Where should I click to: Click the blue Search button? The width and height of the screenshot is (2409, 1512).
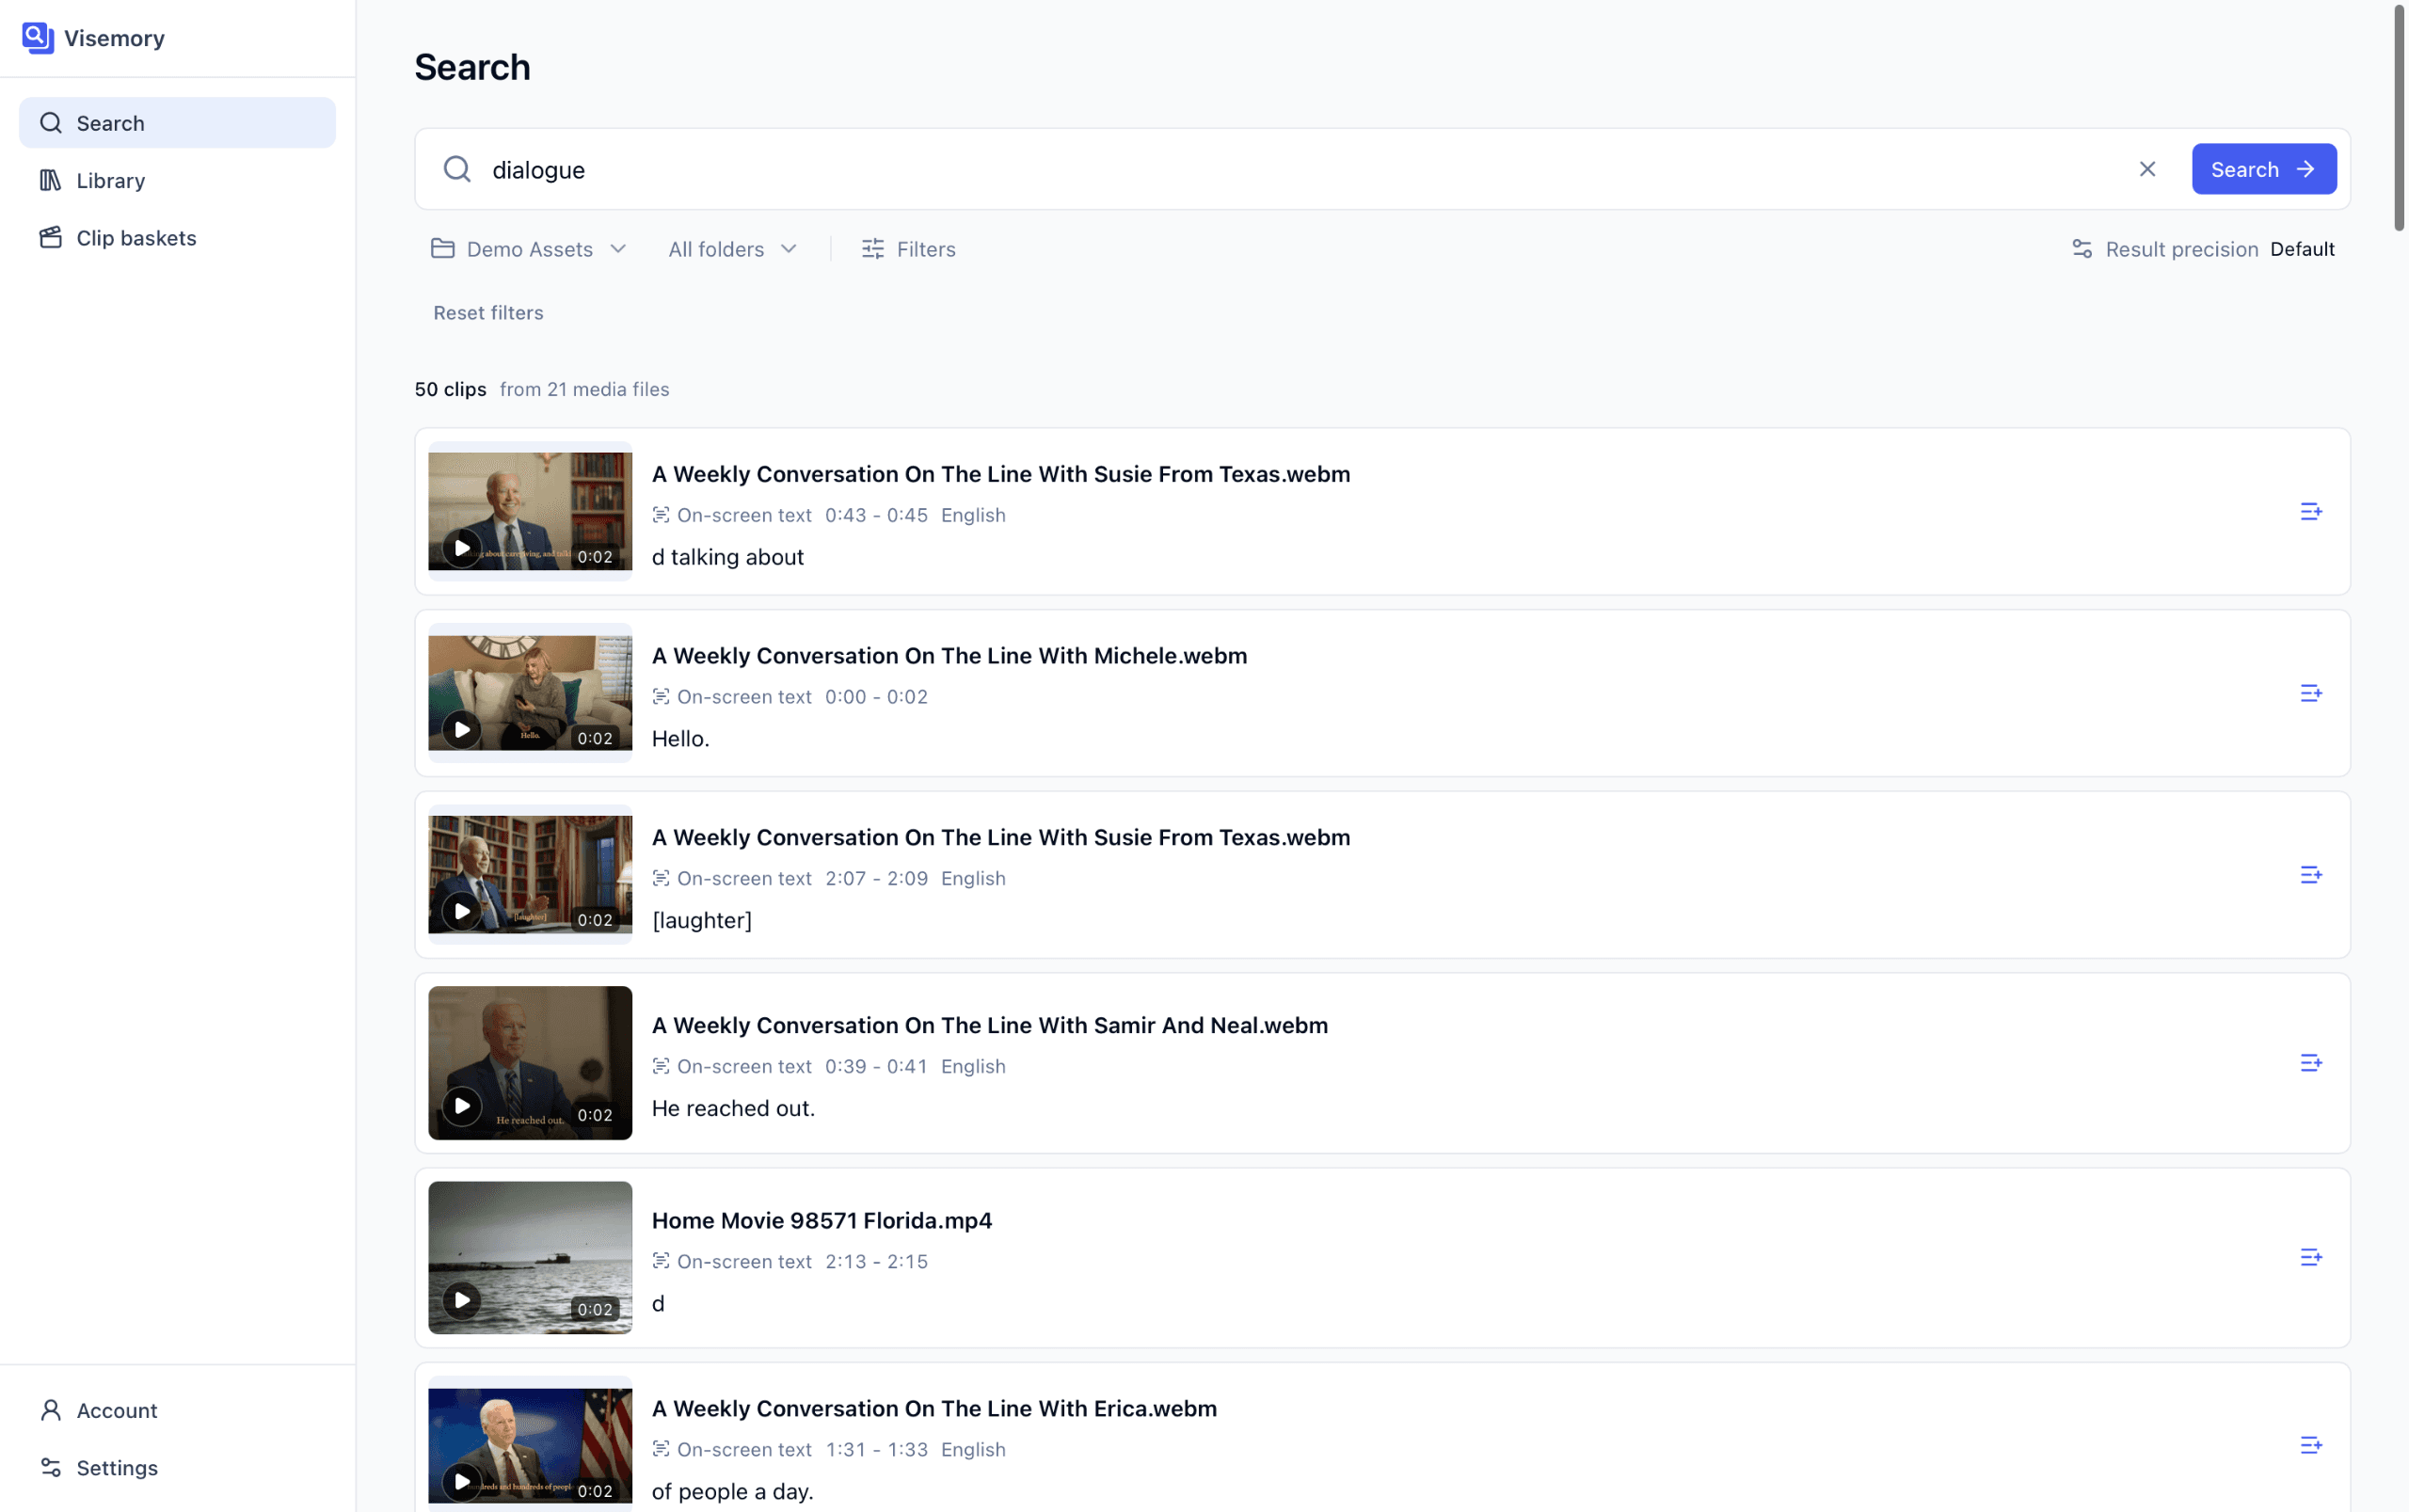point(2264,169)
